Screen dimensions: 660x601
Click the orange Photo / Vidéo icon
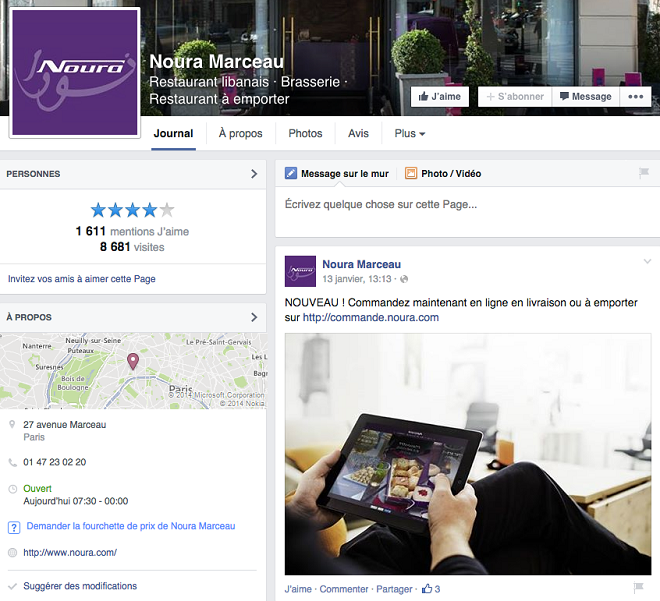[411, 173]
